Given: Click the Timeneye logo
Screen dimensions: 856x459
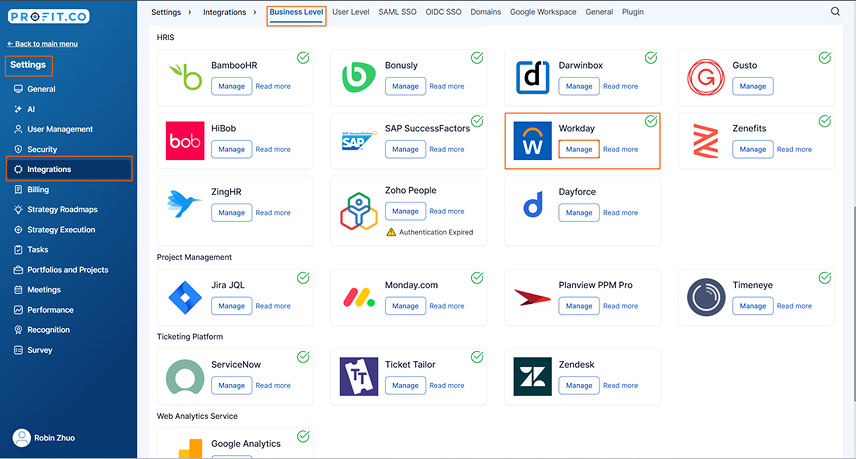Looking at the screenshot, I should [x=706, y=297].
